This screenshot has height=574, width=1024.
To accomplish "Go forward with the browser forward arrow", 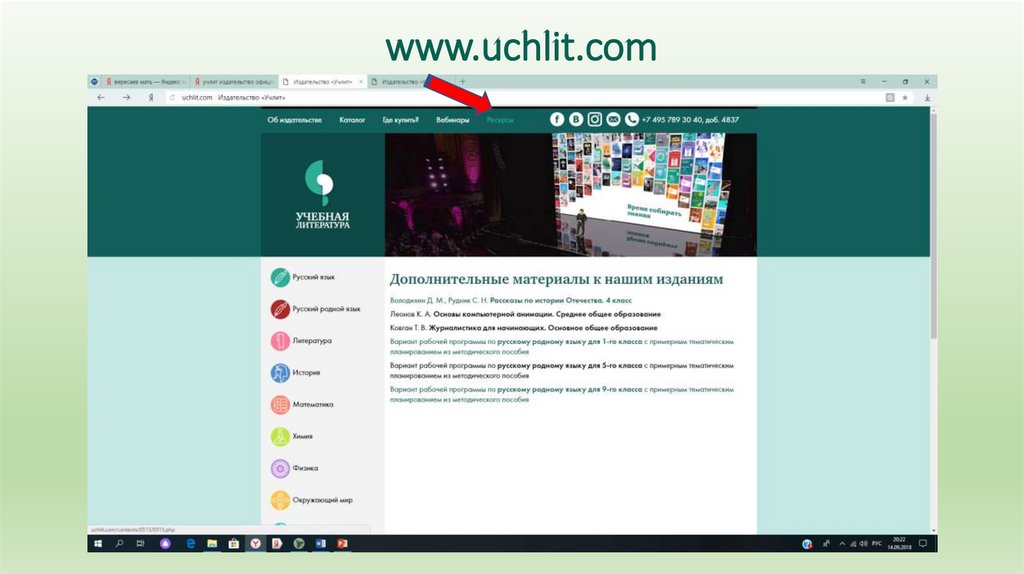I will point(126,97).
